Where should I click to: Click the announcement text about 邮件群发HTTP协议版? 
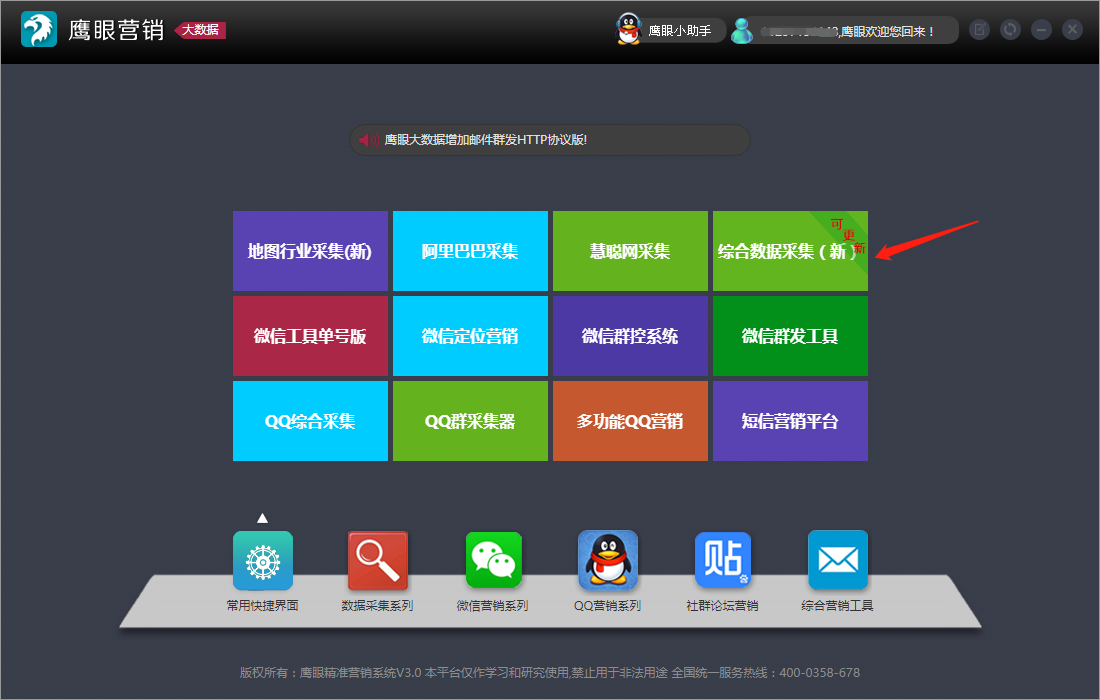[x=485, y=140]
